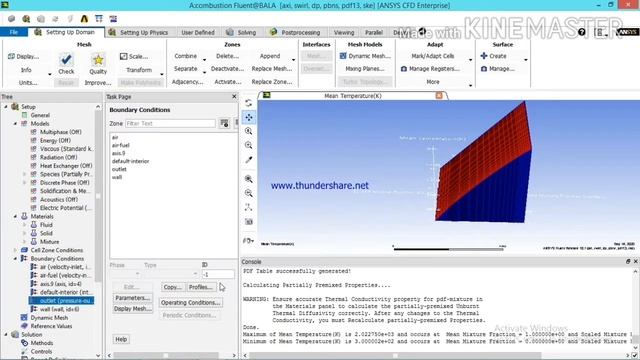Select 'wall' in the zone list
Viewport: 640px width, 360px height.
(117, 177)
